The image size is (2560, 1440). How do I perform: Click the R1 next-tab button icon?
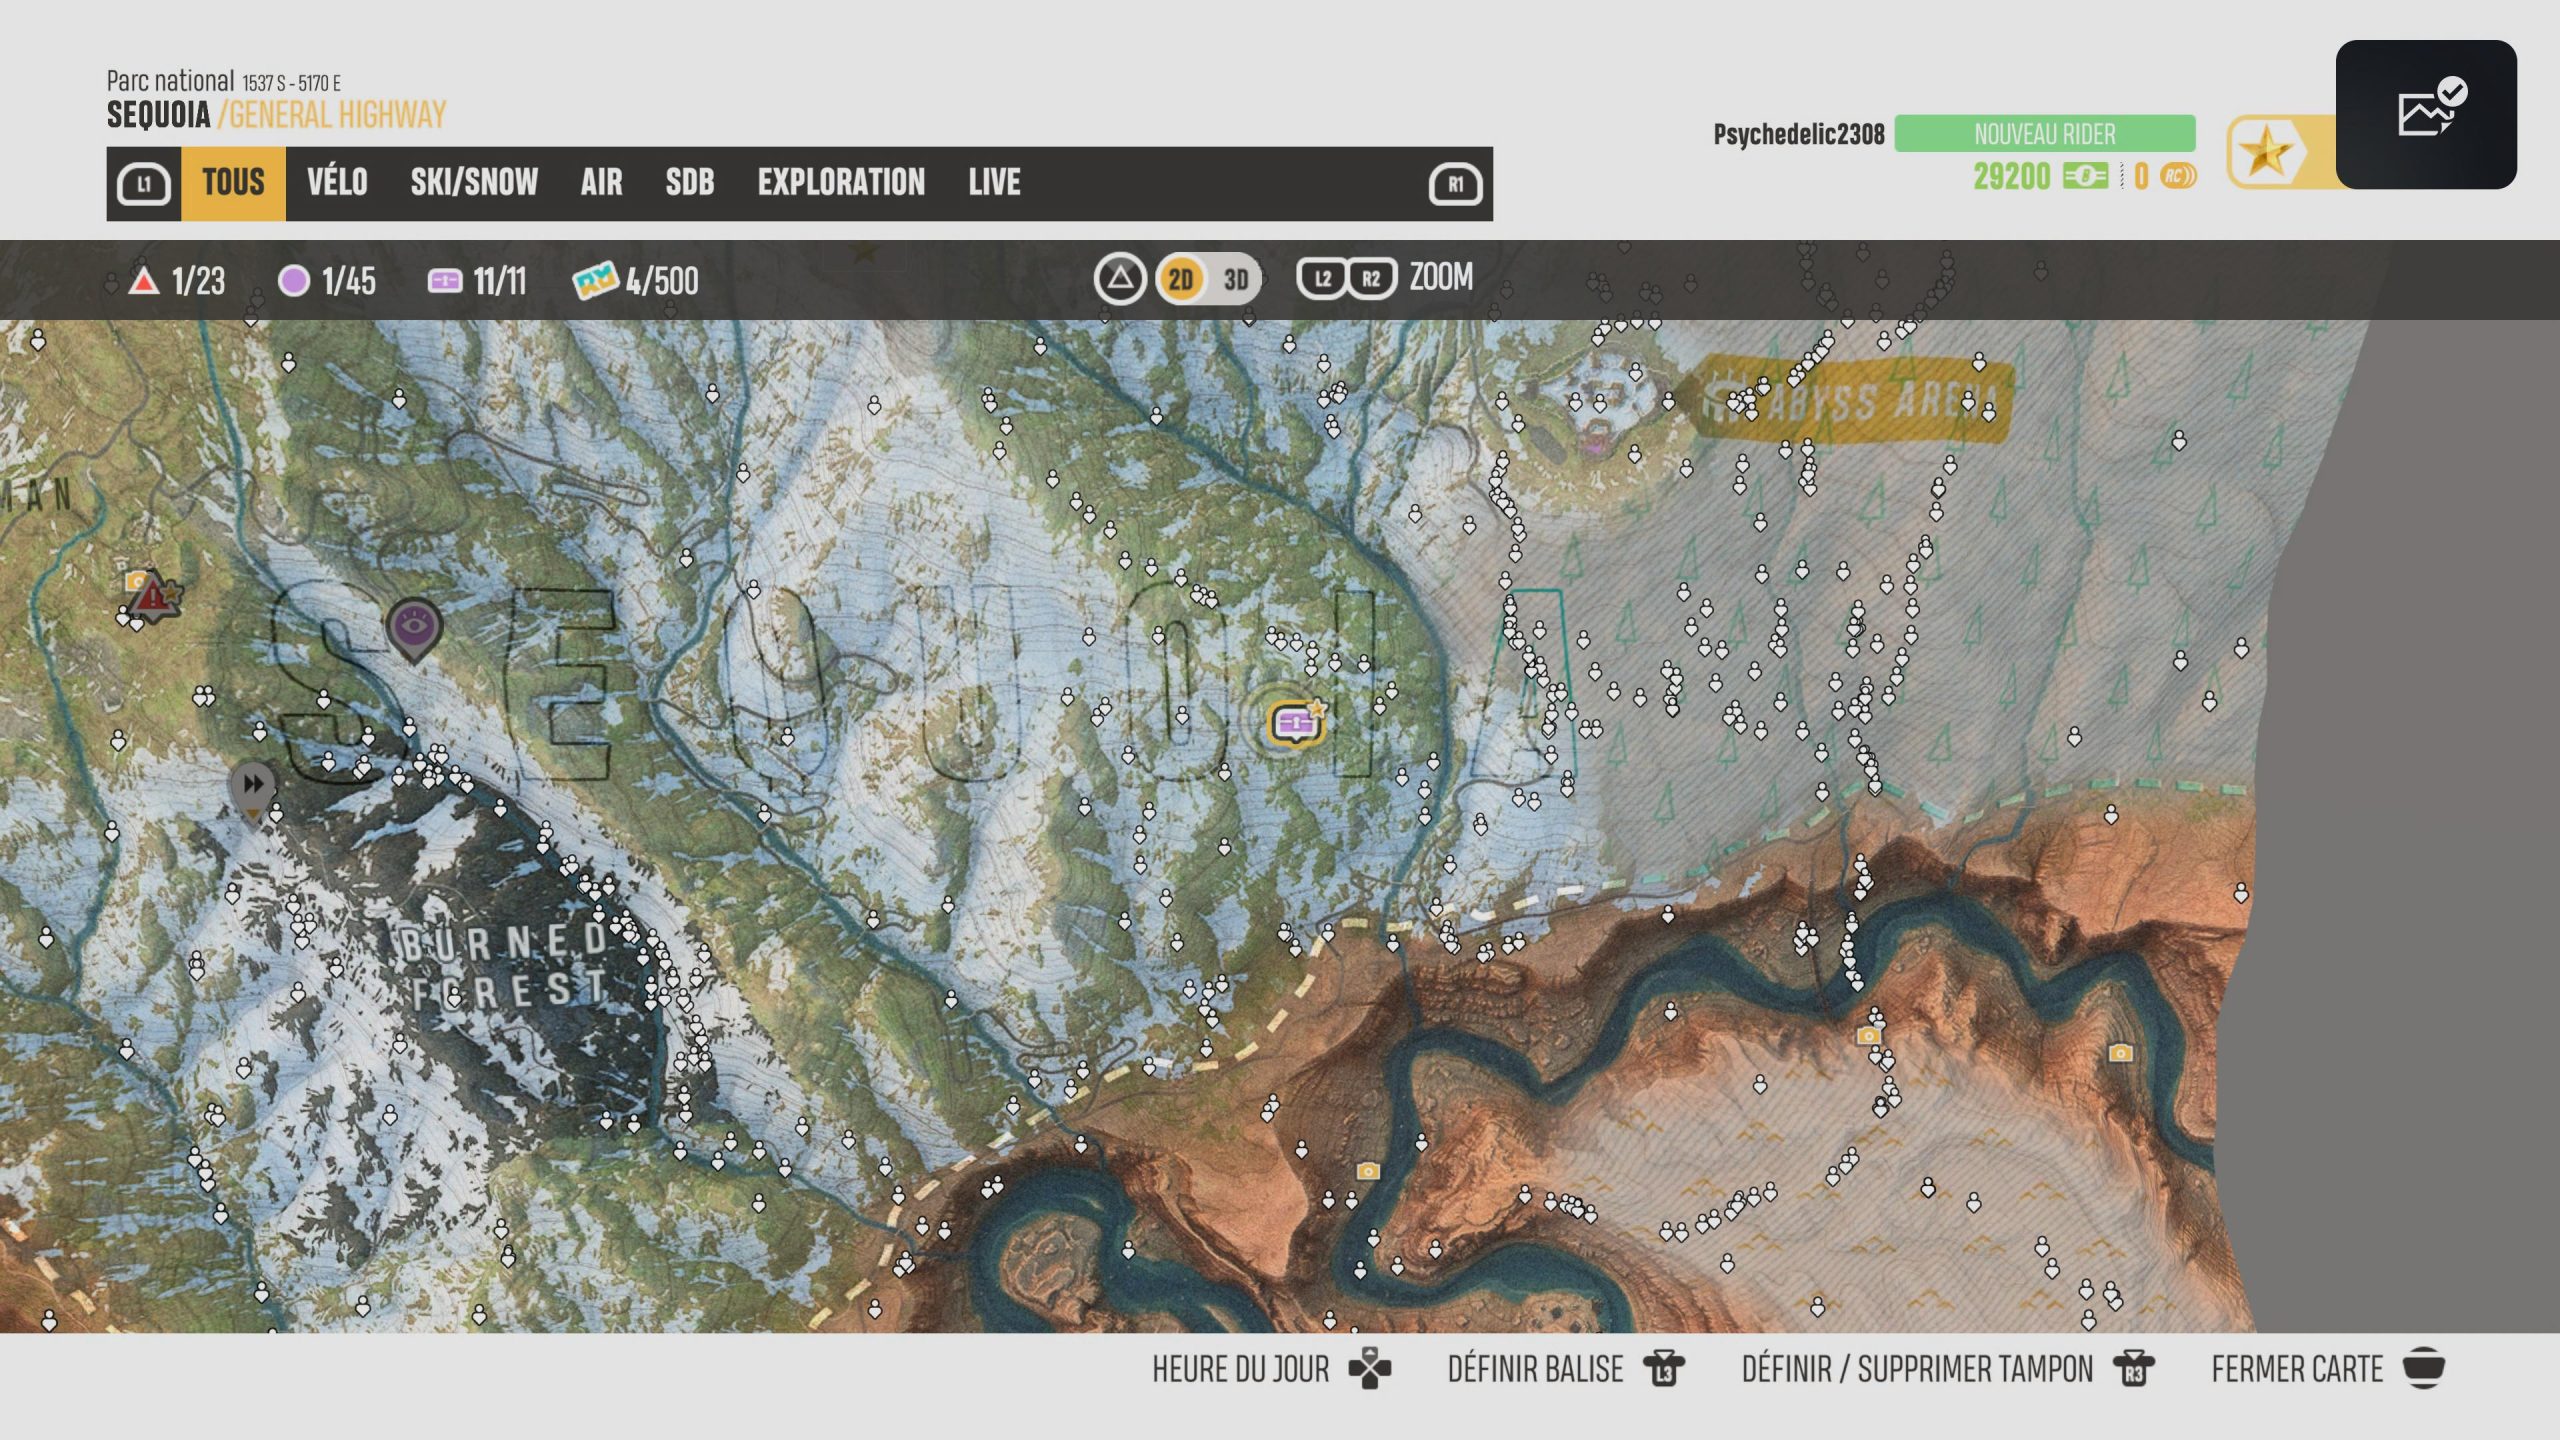(x=1455, y=184)
